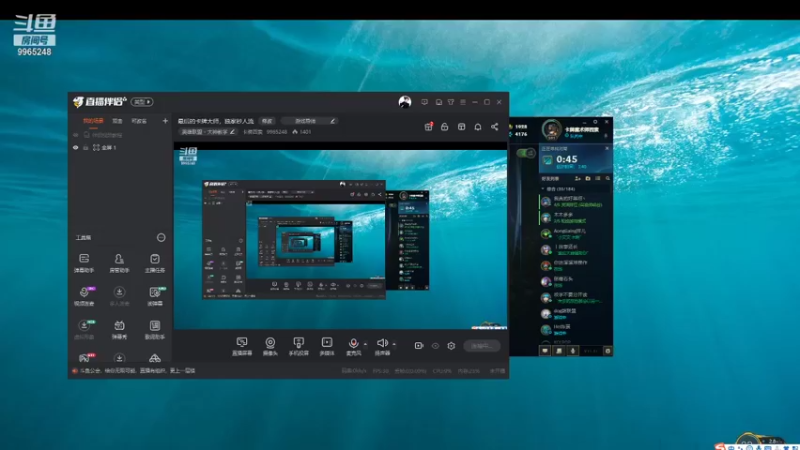Add a multimedia (多媒体) source
Screen dimensions: 800x450
click(x=327, y=346)
